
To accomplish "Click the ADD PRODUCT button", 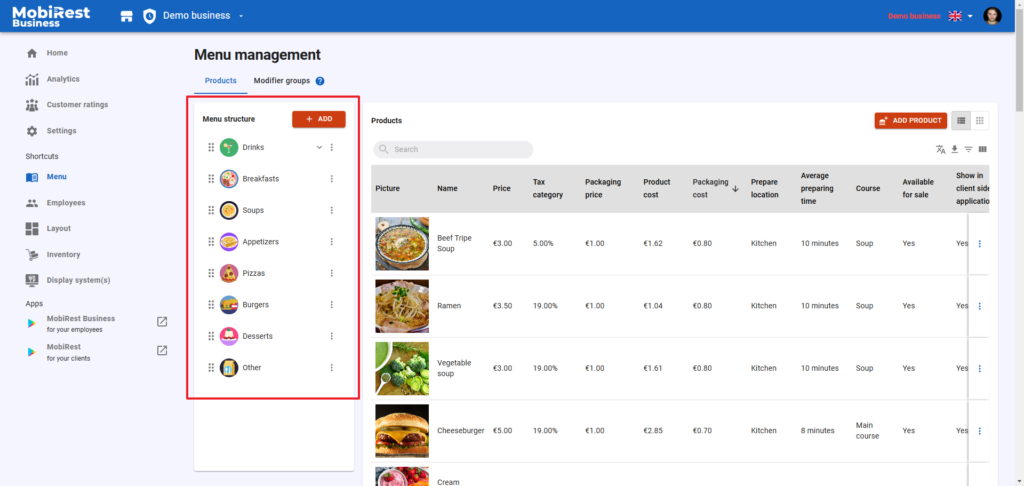I will pos(910,121).
